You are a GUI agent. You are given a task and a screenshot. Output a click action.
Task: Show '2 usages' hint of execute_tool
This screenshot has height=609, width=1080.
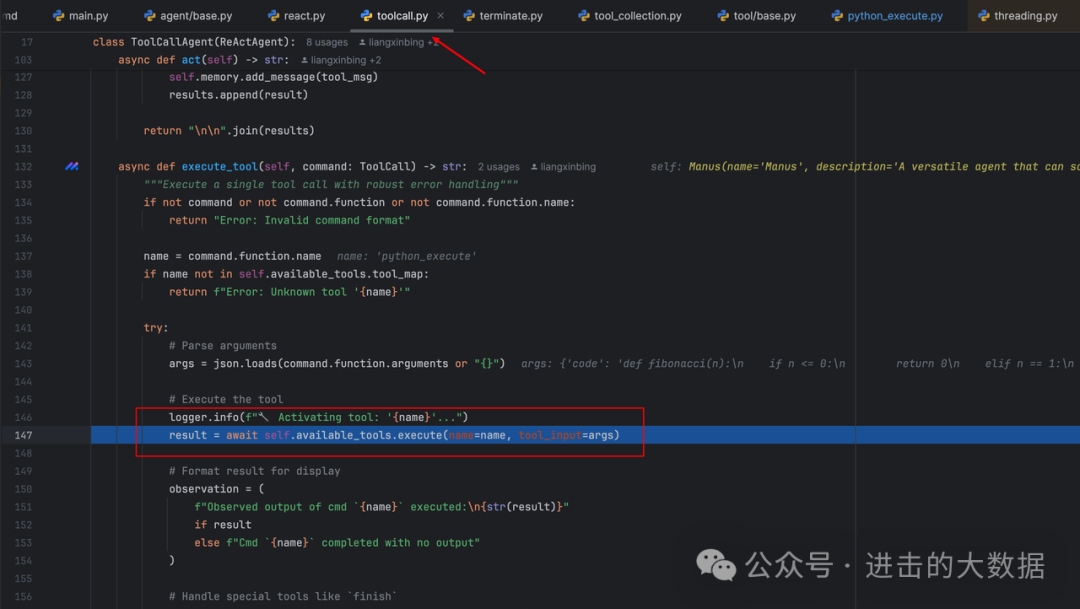click(499, 167)
